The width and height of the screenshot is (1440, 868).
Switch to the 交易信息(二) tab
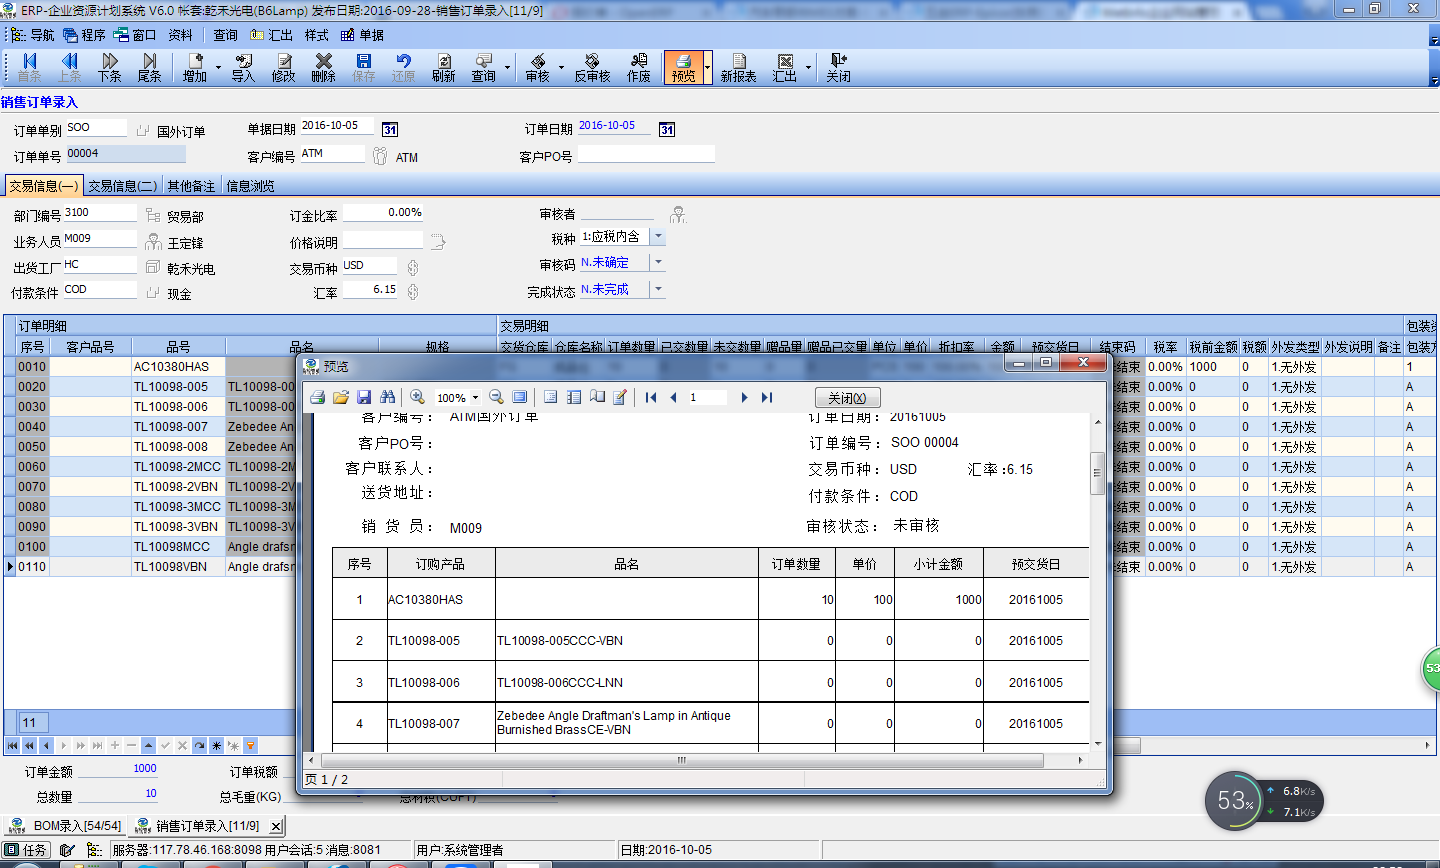[122, 186]
